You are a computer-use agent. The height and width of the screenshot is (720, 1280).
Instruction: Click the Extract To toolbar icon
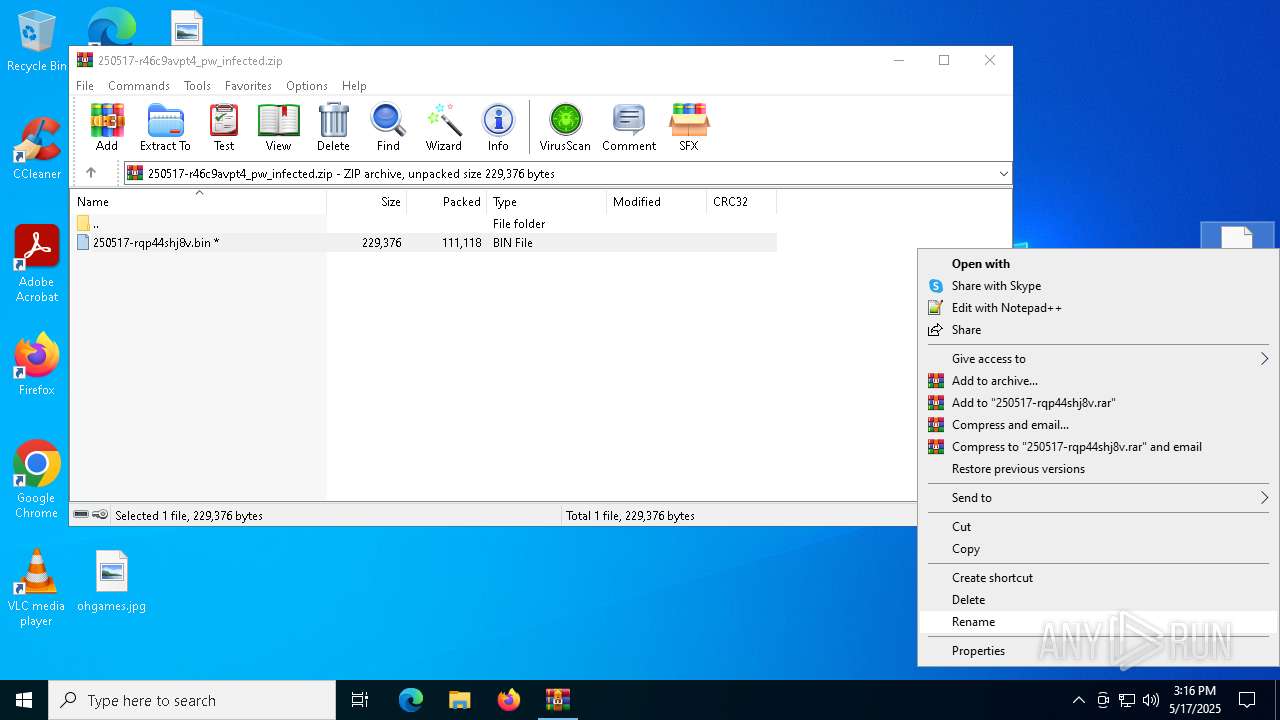pos(165,127)
